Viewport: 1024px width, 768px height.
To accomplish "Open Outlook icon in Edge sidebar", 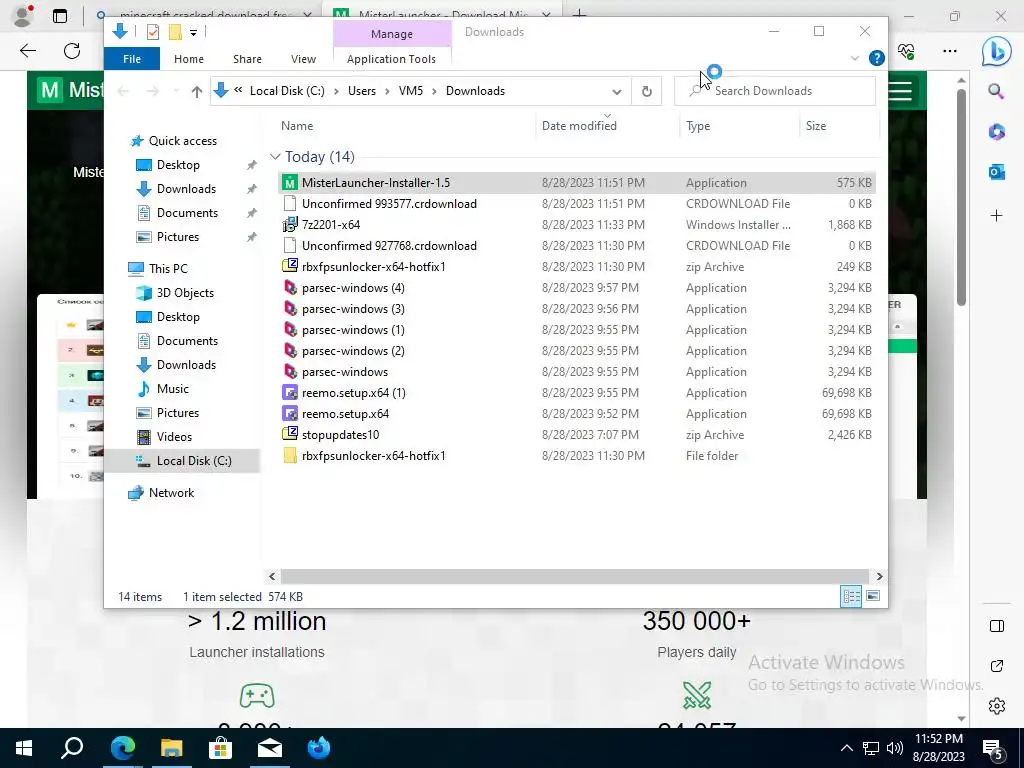I will pyautogui.click(x=996, y=172).
